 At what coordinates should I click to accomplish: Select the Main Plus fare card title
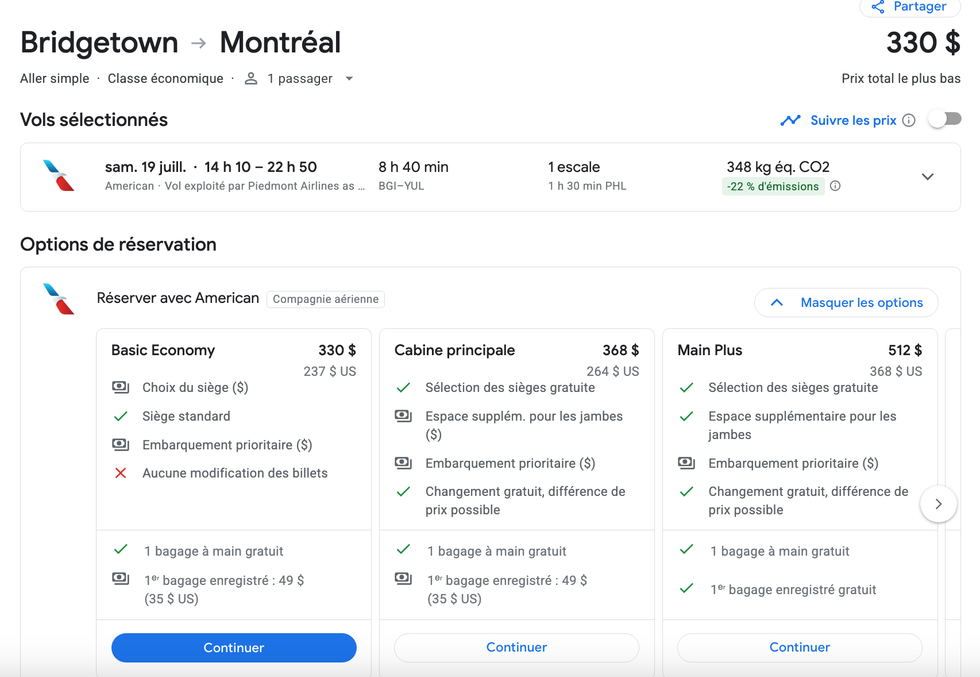pos(709,350)
